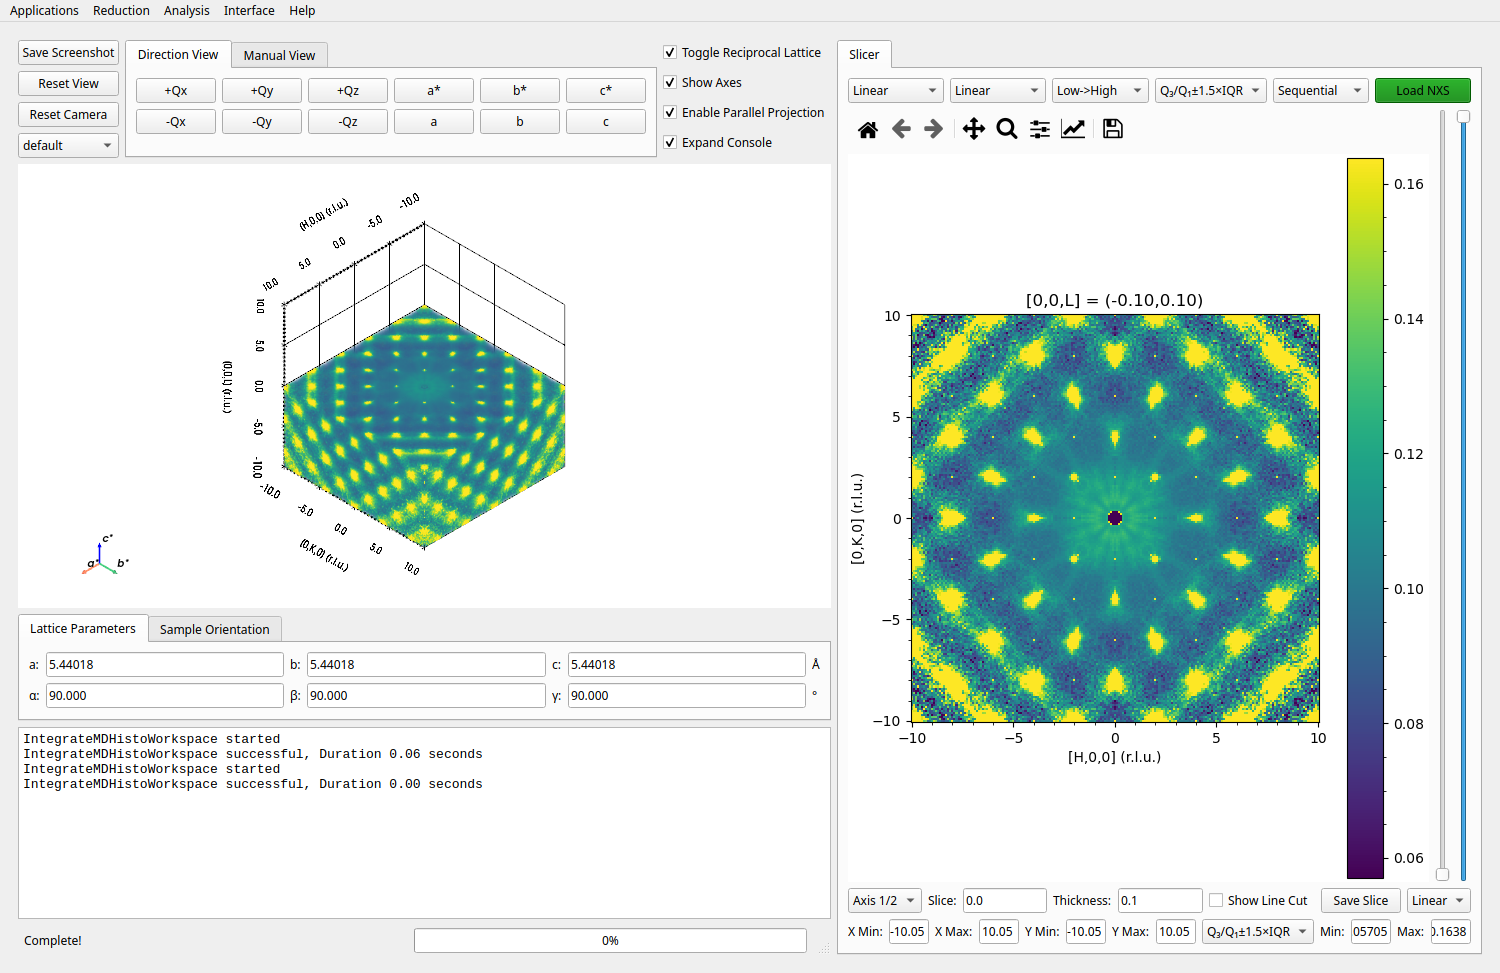Open the Configure subplots icon
The width and height of the screenshot is (1500, 973).
(x=1040, y=129)
